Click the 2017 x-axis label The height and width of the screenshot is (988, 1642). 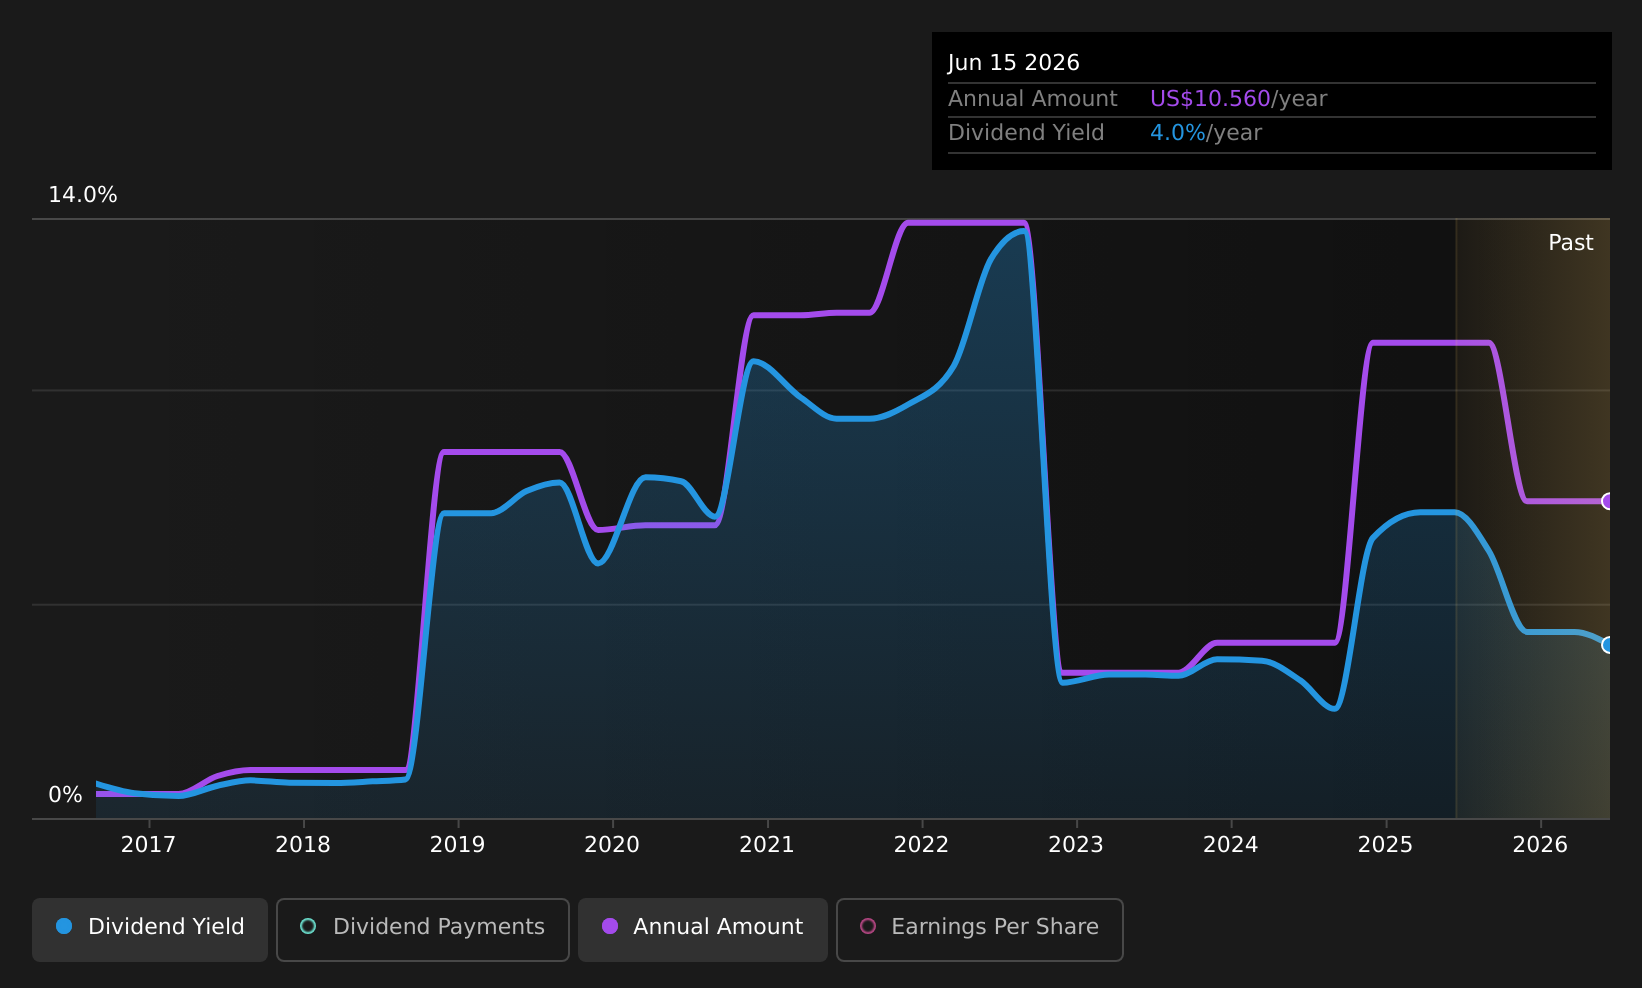[x=148, y=845]
